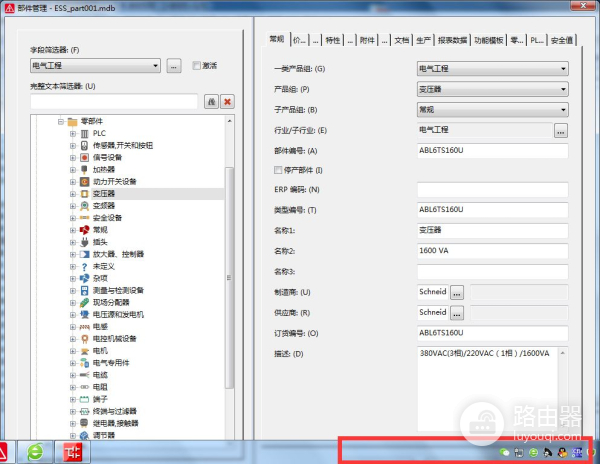Image resolution: width=600 pixels, height=464 pixels.
Task: Switch to the 功能模板 tab
Action: click(x=489, y=40)
